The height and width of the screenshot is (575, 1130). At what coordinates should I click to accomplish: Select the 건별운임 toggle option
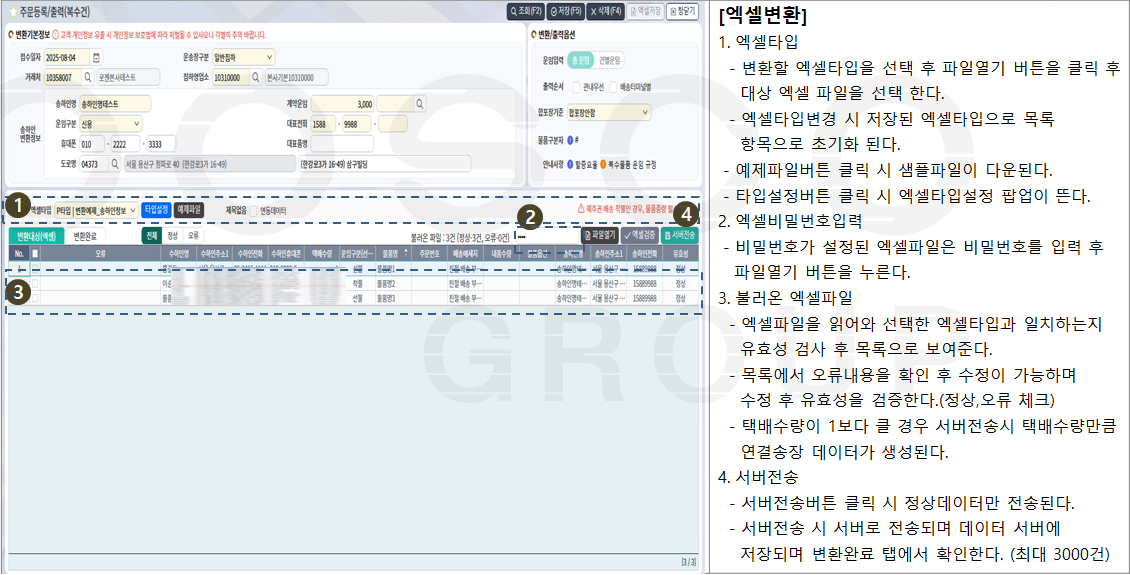coord(609,61)
